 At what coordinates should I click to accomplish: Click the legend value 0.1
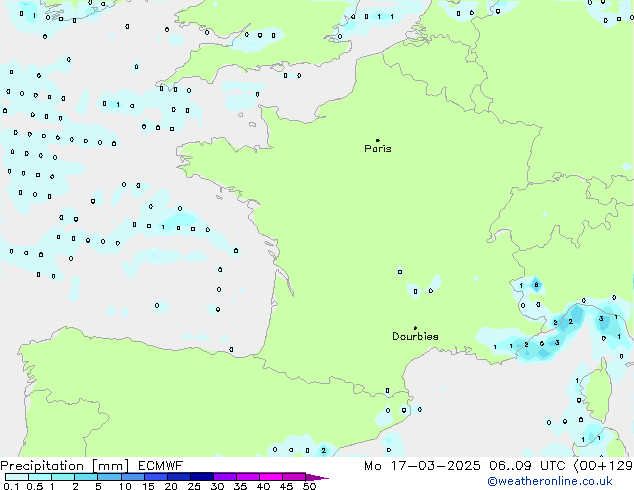(x=11, y=486)
